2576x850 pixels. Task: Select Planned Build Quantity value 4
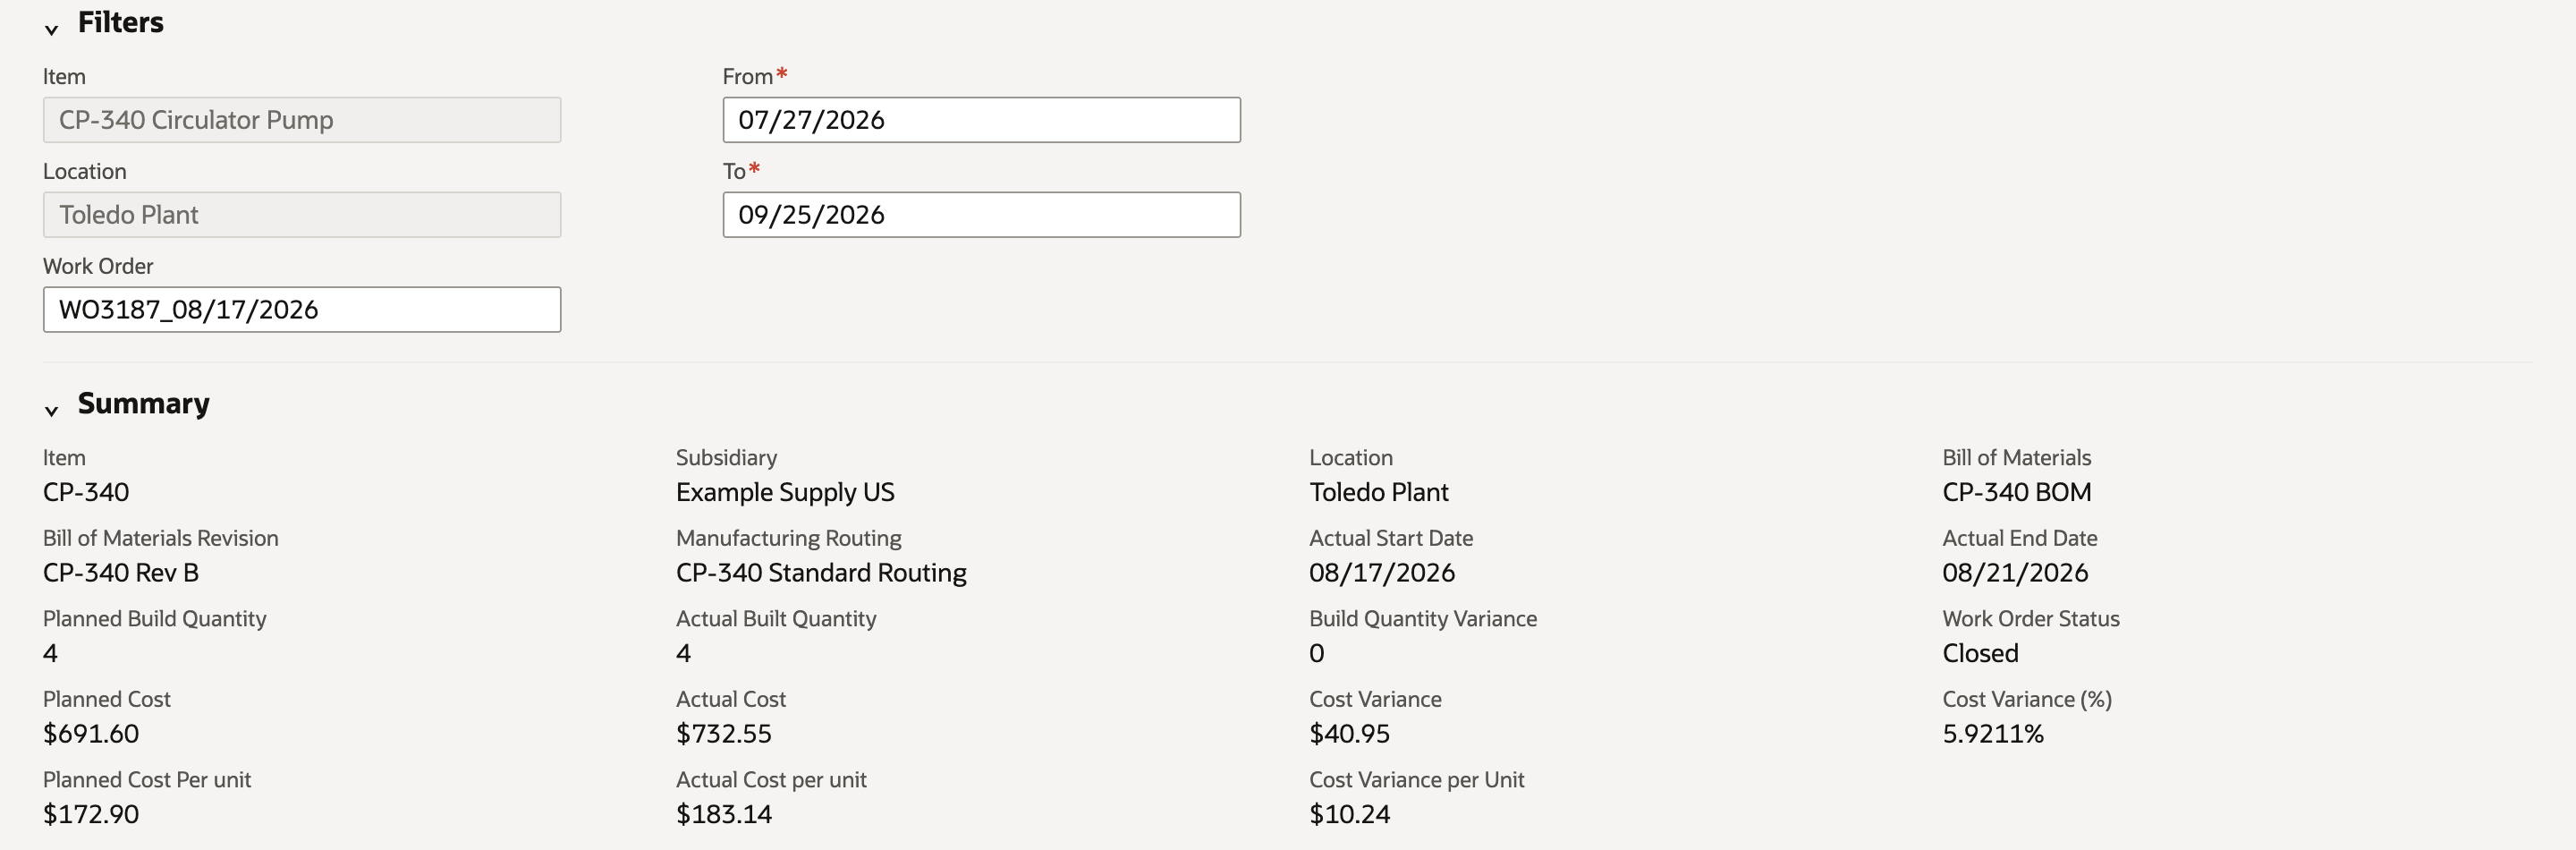tap(50, 654)
